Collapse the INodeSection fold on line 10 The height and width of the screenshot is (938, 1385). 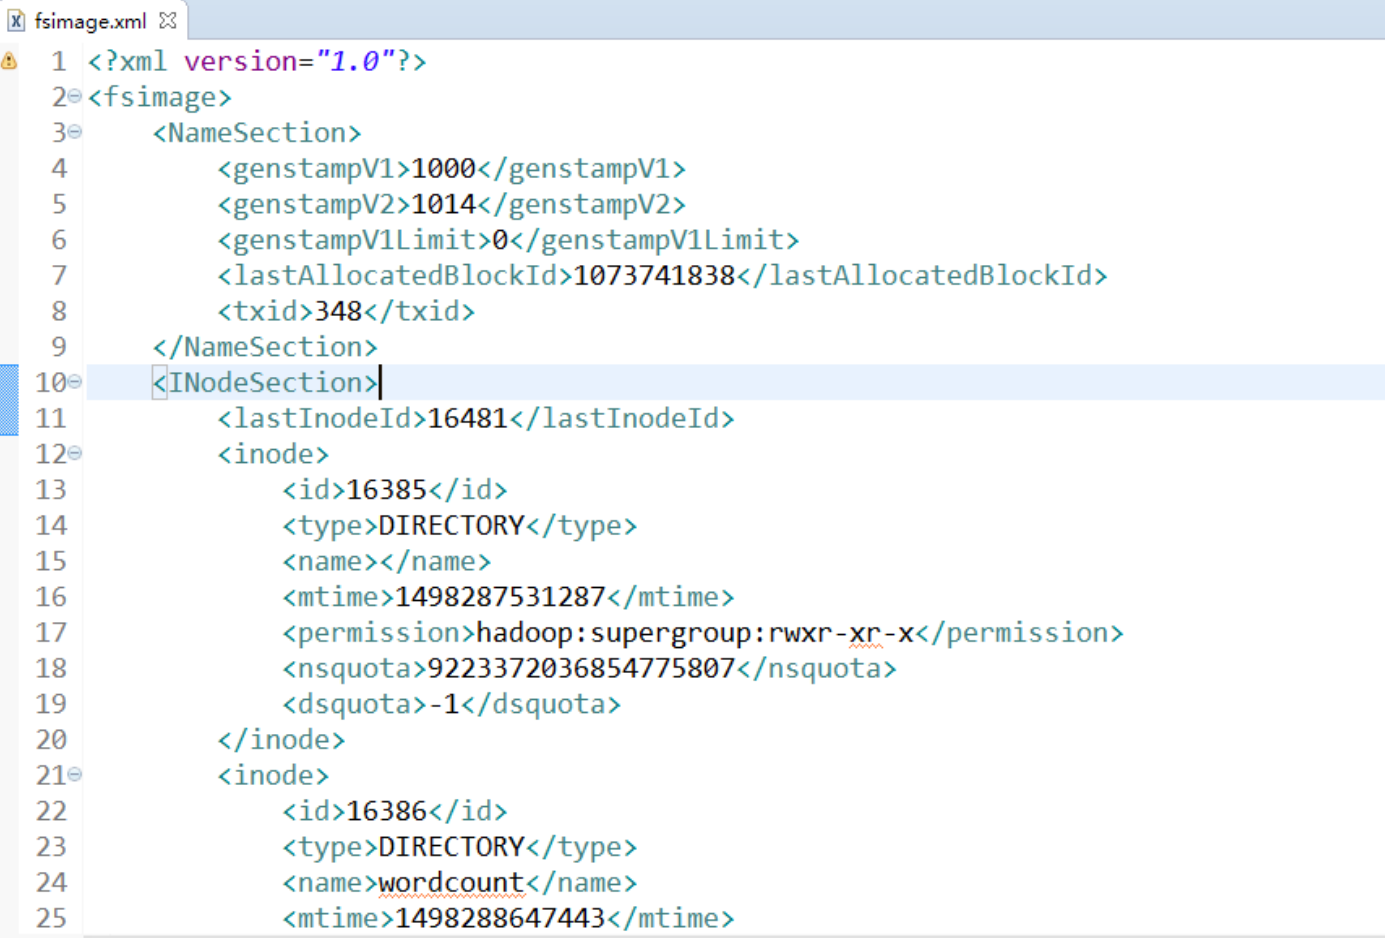(75, 382)
